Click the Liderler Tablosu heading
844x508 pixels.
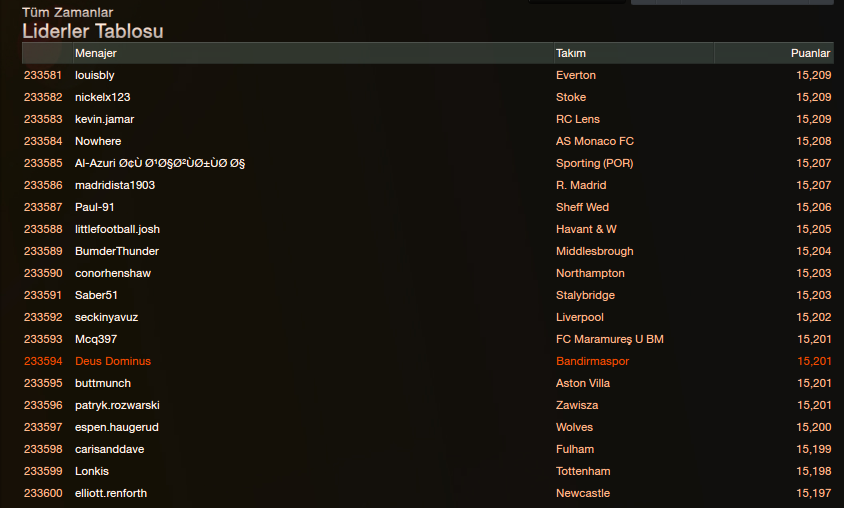(93, 31)
